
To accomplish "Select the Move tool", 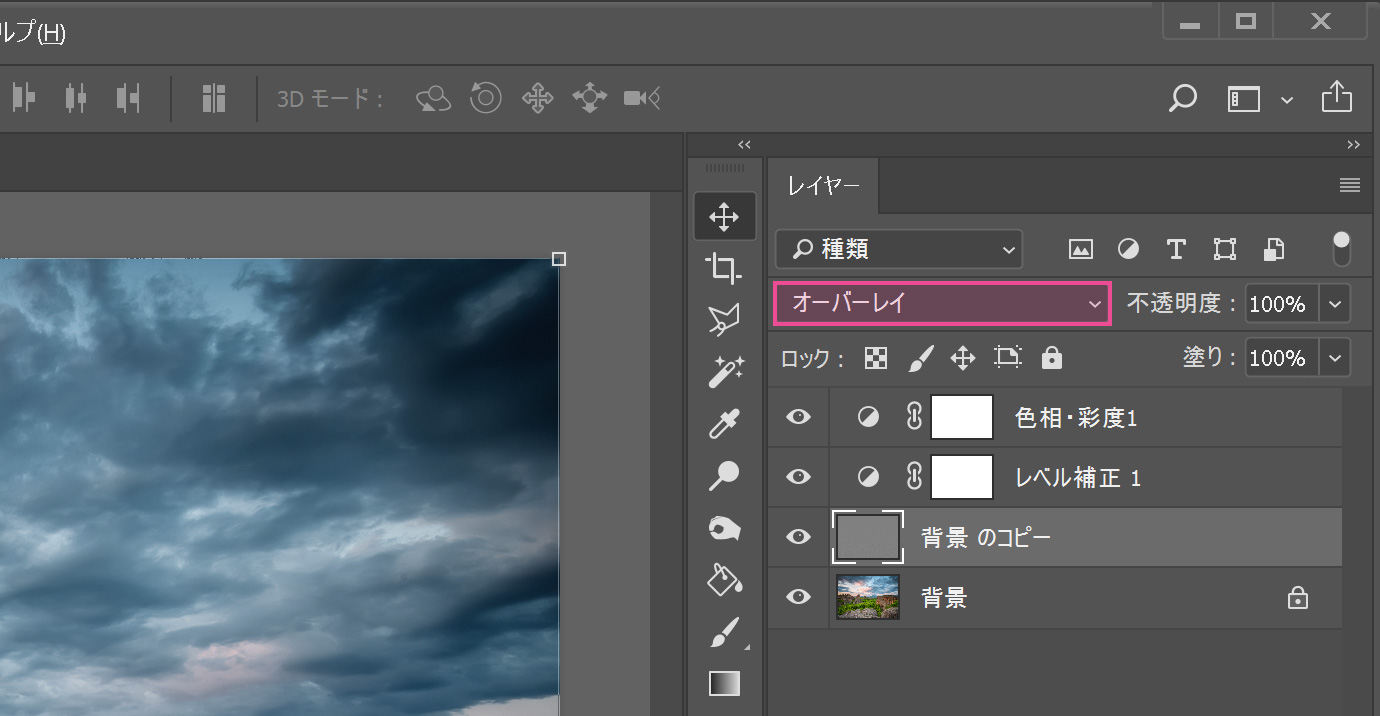I will click(724, 217).
